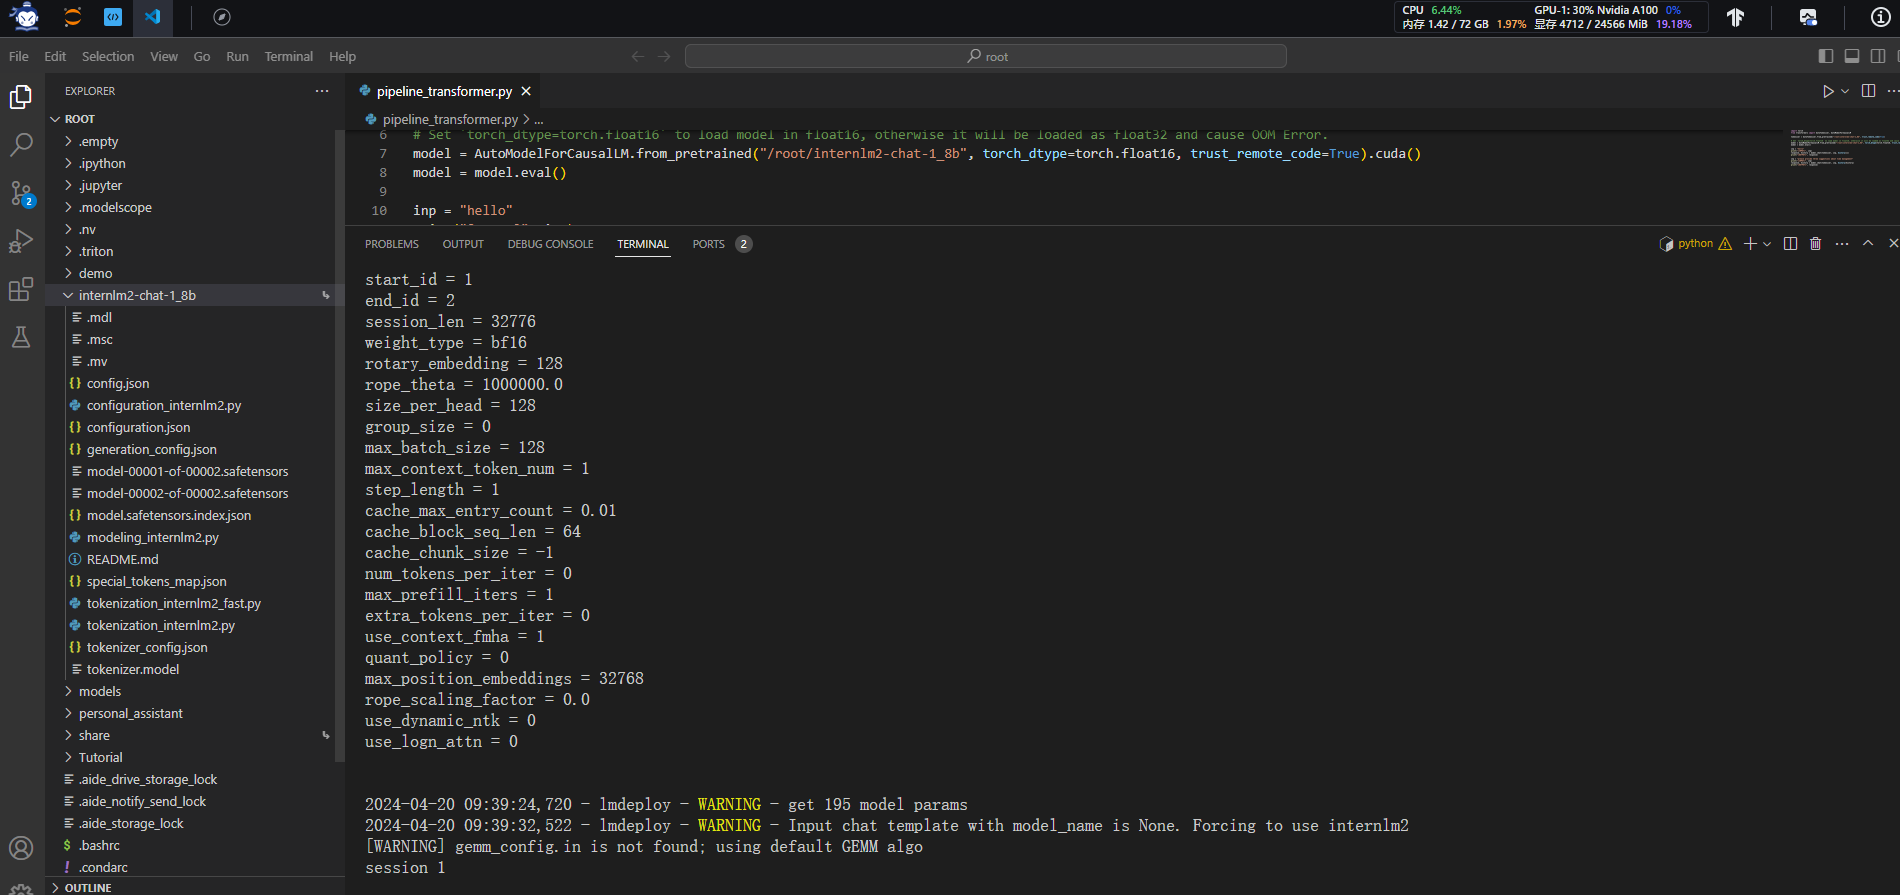Switch to the OUTPUT tab
Viewport: 1900px width, 895px height.
click(463, 244)
